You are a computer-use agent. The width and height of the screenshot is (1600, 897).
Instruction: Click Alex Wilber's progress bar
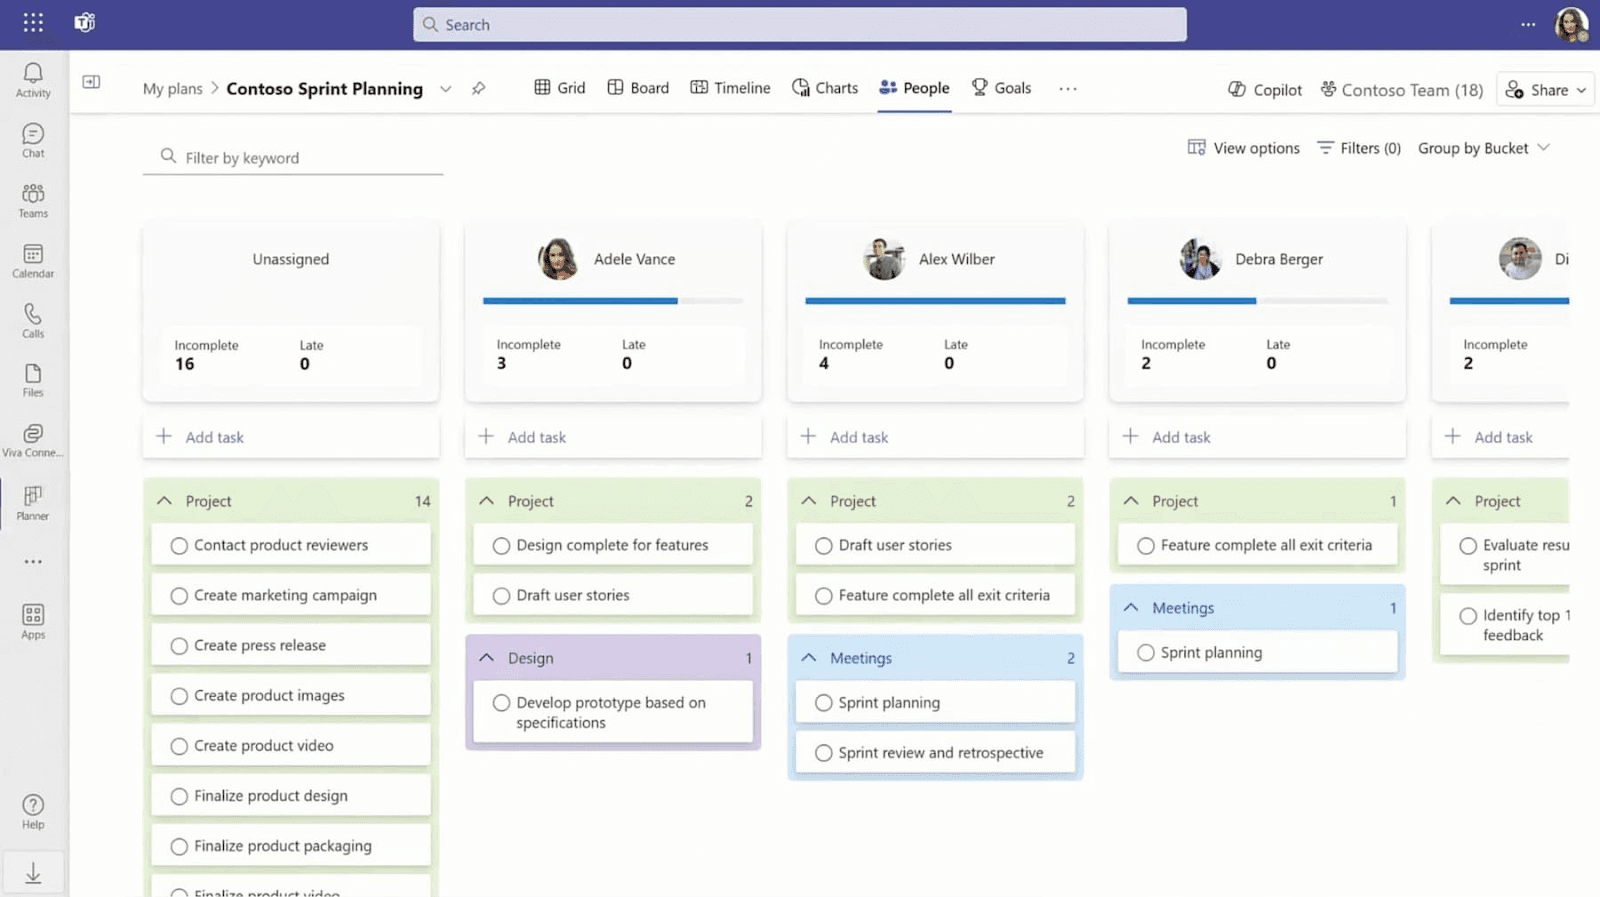click(935, 301)
